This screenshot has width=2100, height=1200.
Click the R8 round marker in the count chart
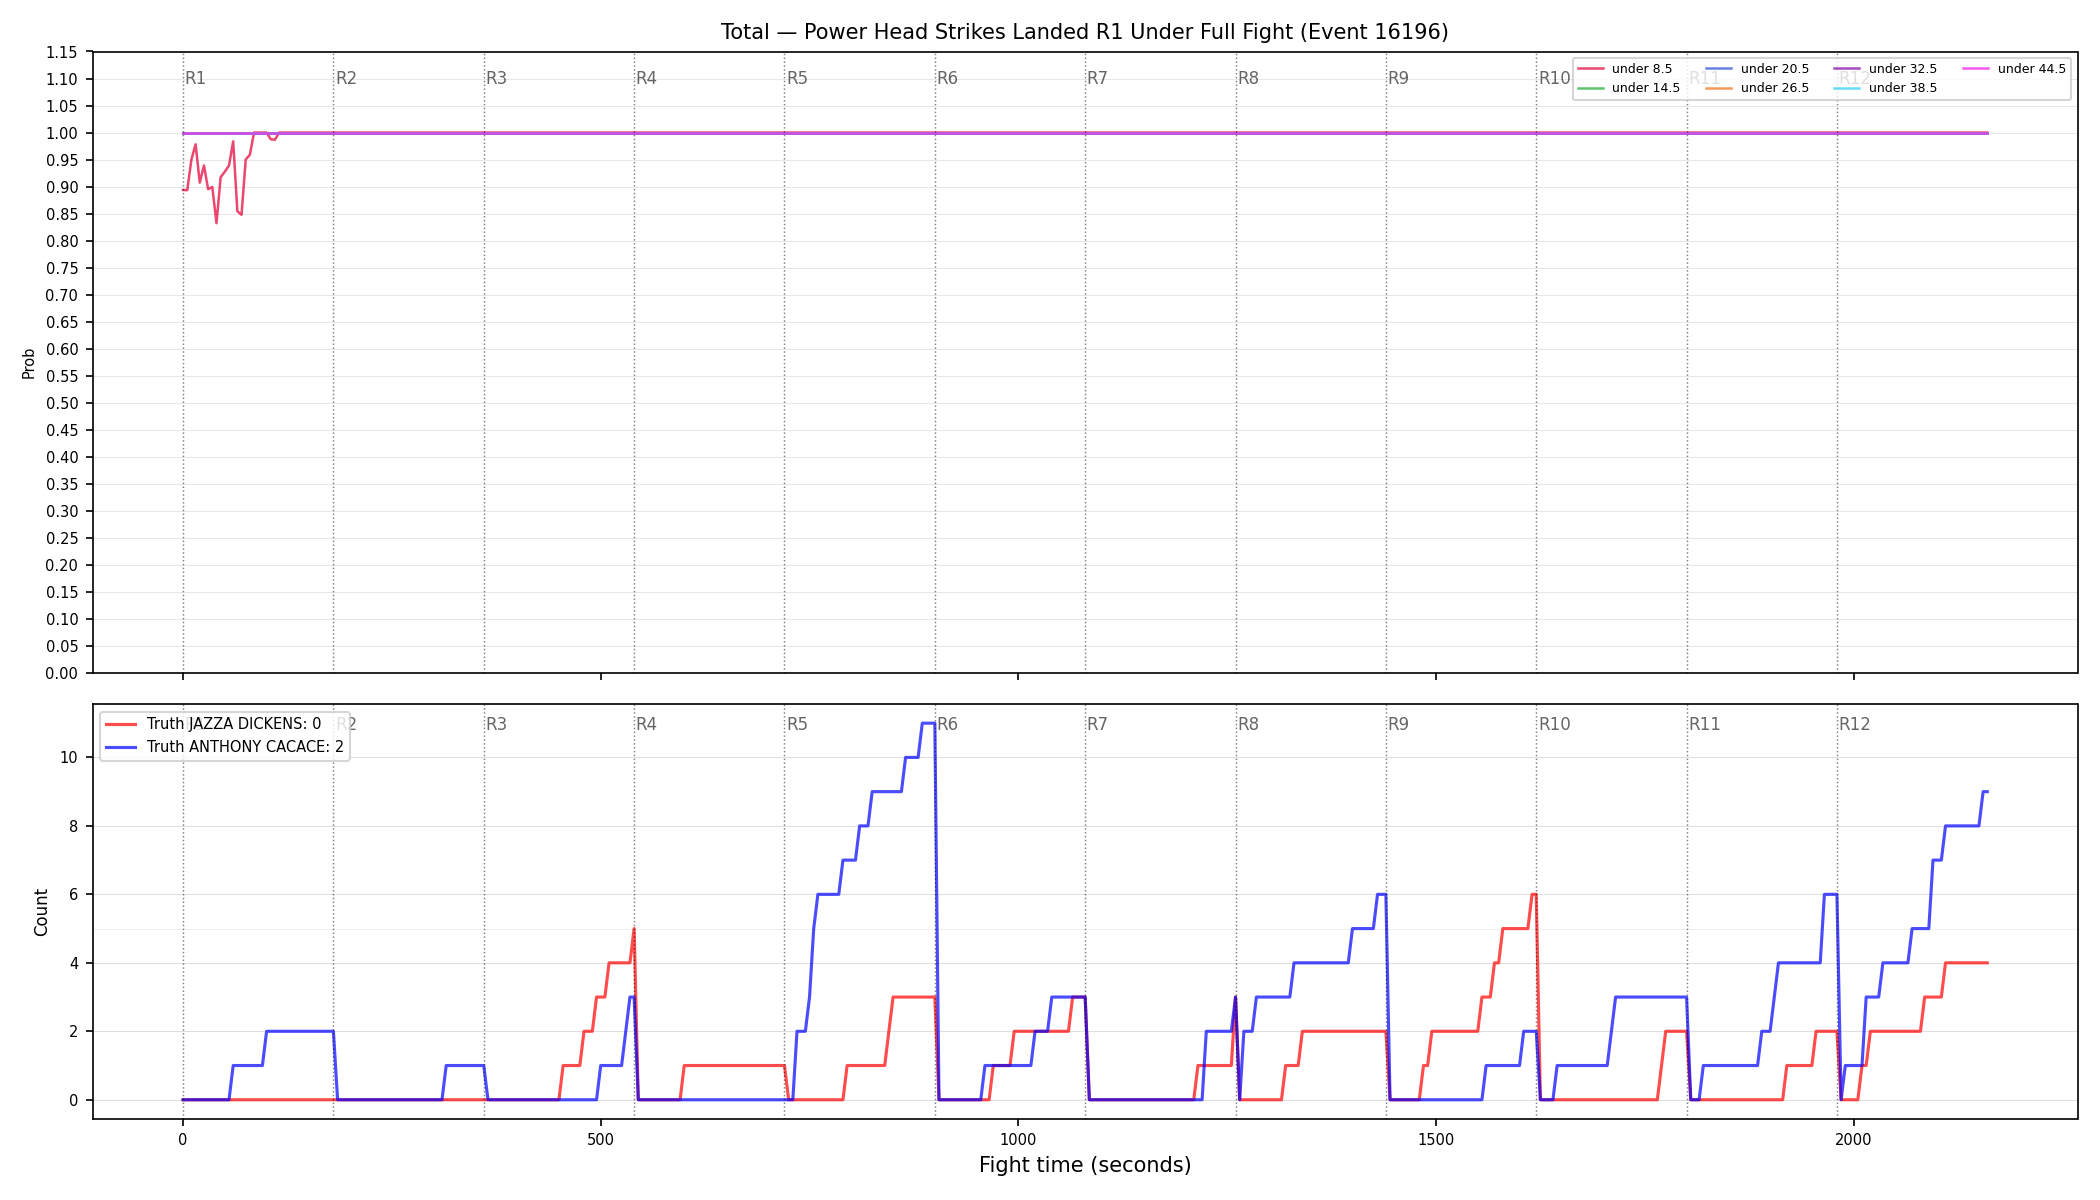[x=1248, y=724]
